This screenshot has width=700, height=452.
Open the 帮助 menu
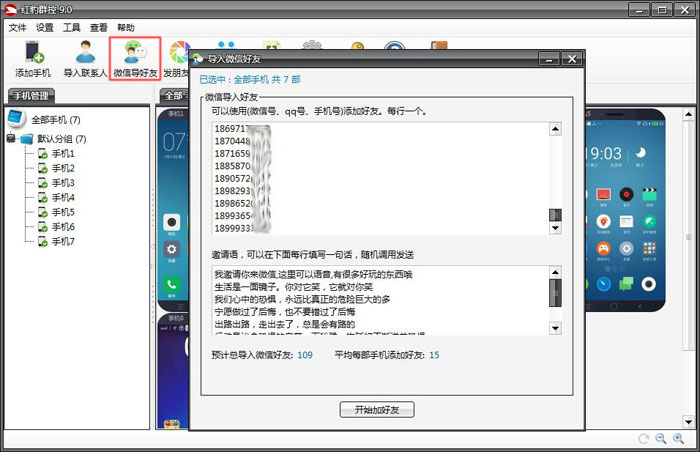click(x=126, y=28)
